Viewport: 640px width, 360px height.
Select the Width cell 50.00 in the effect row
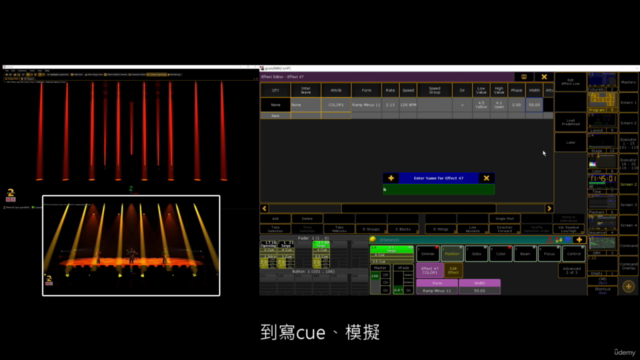click(x=534, y=105)
